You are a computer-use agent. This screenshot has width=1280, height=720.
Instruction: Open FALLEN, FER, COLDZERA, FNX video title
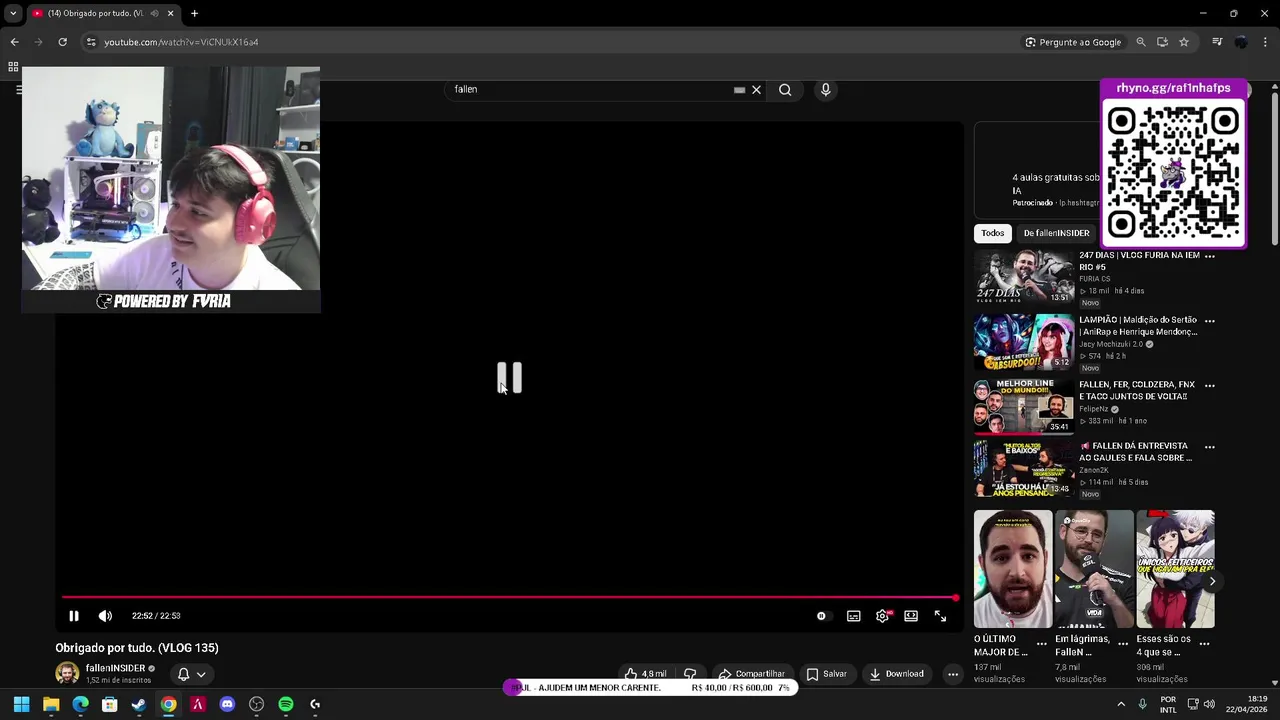click(1137, 390)
